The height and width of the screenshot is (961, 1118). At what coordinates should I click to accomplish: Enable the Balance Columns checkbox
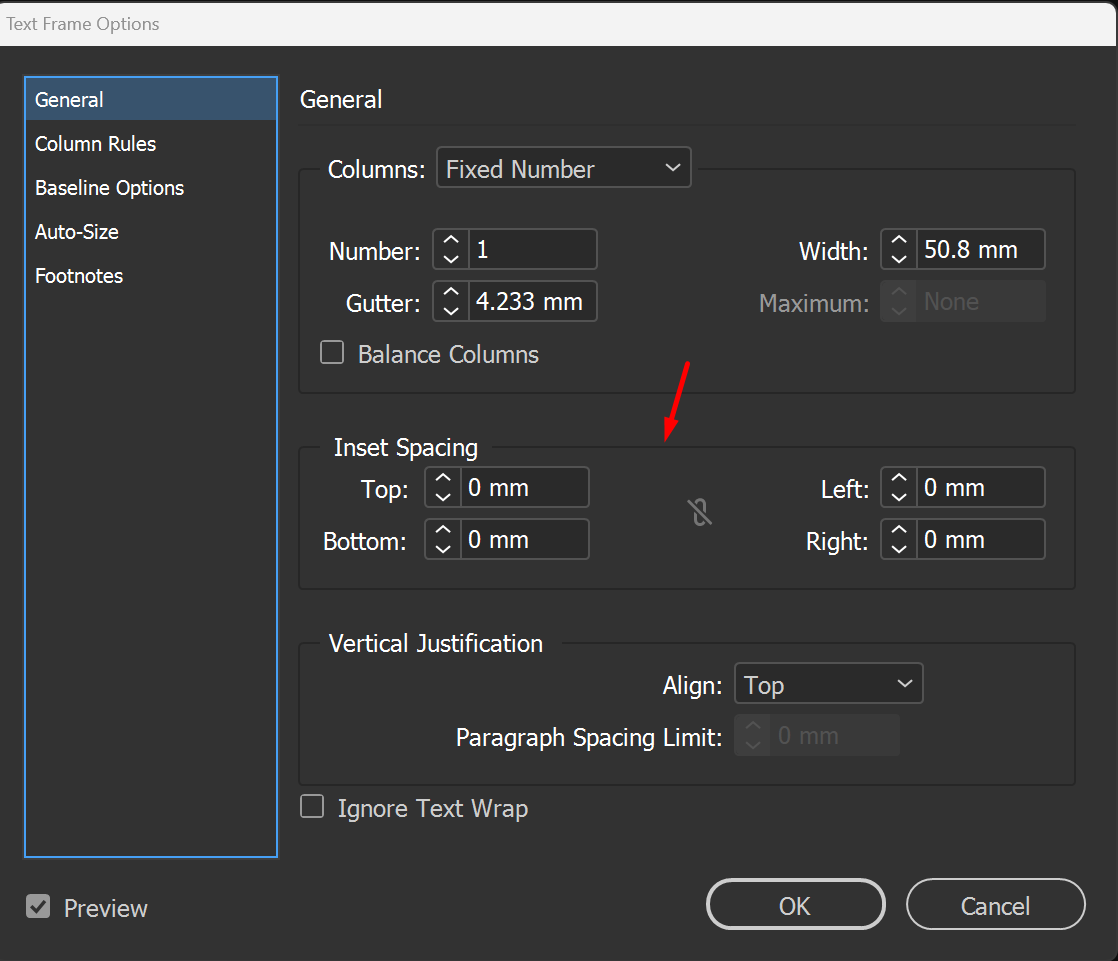pyautogui.click(x=332, y=353)
